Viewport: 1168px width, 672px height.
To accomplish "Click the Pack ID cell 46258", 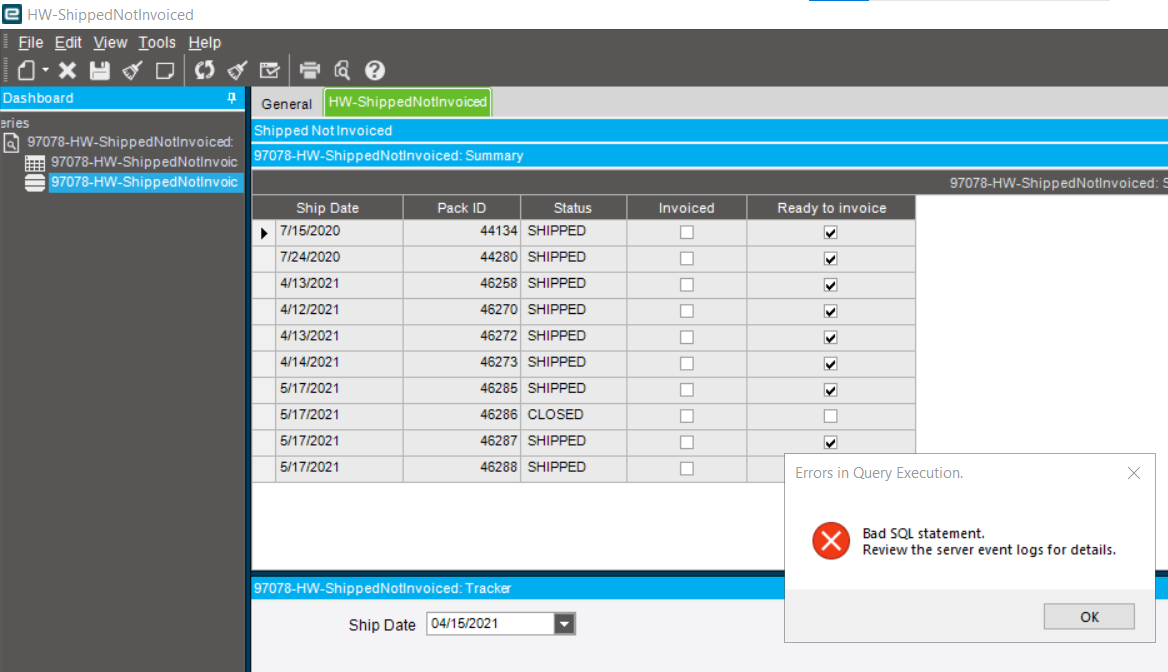I will tap(462, 284).
